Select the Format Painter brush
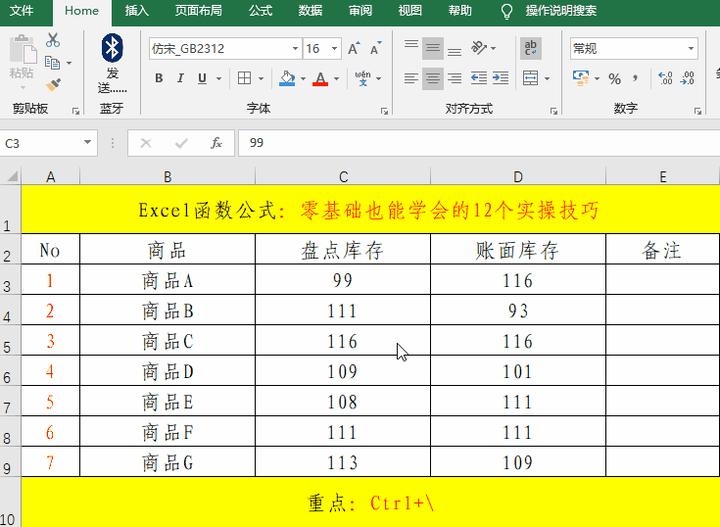This screenshot has height=527, width=720. point(53,84)
